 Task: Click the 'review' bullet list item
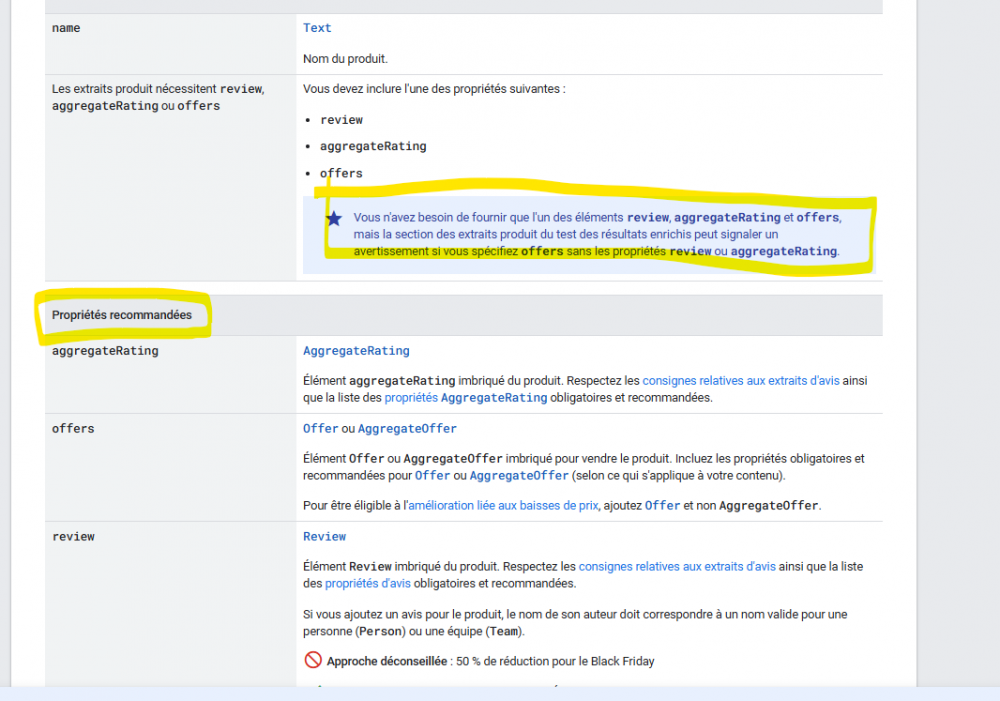(341, 120)
